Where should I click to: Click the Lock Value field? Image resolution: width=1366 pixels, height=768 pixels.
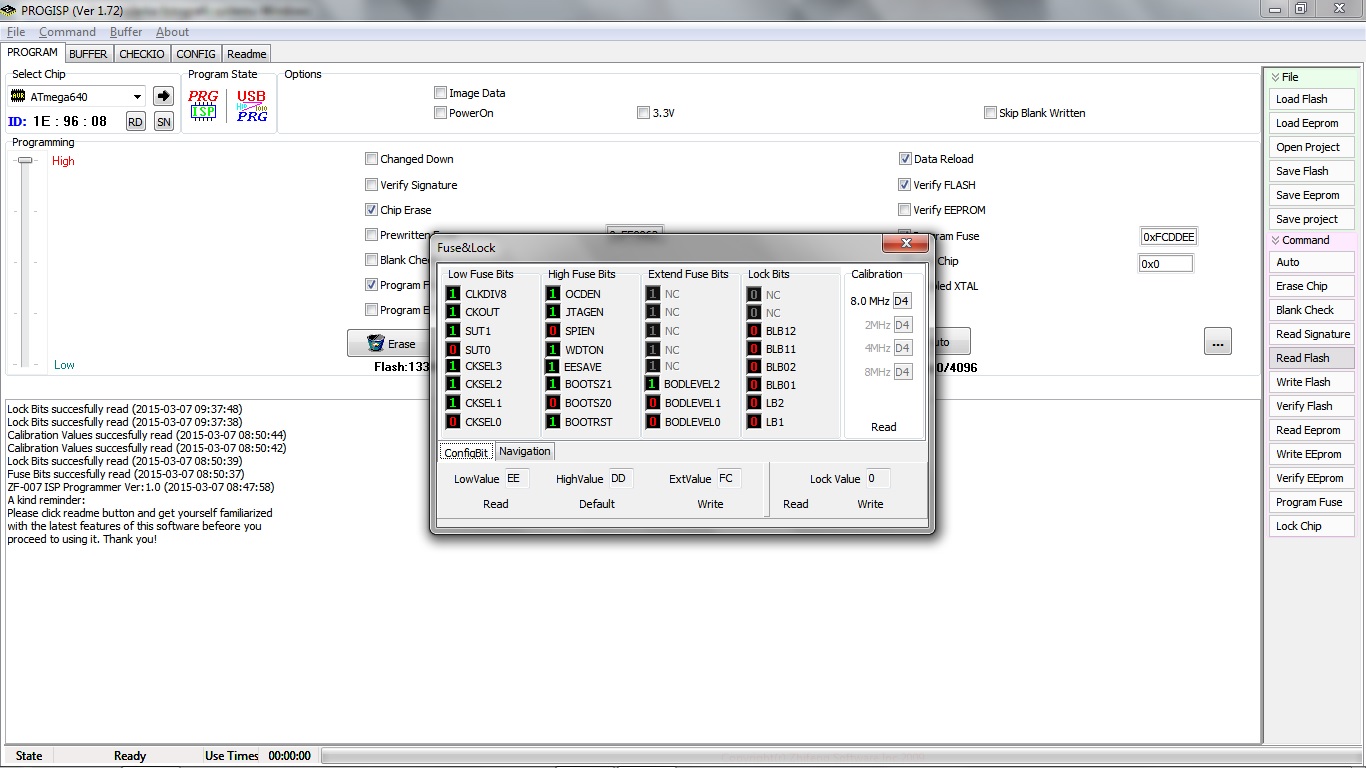pos(876,479)
